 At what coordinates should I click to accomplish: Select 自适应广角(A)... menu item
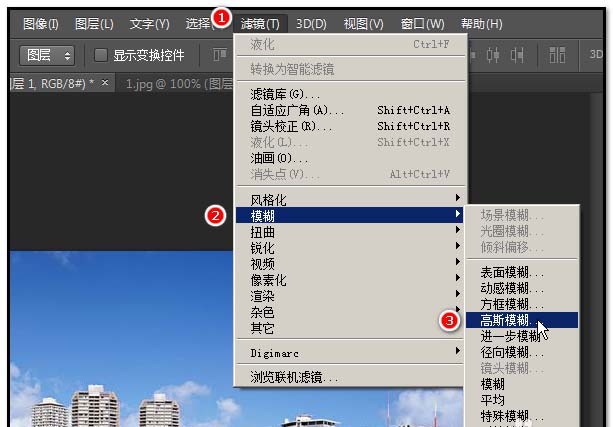click(x=351, y=110)
